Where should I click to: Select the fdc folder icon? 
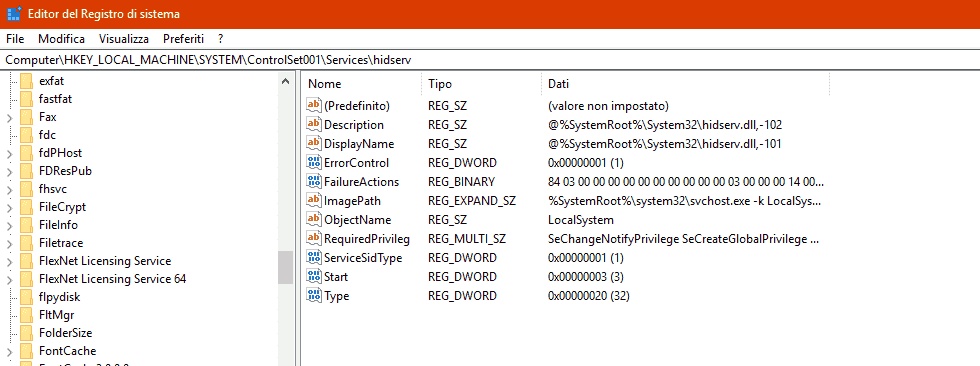pyautogui.click(x=26, y=135)
